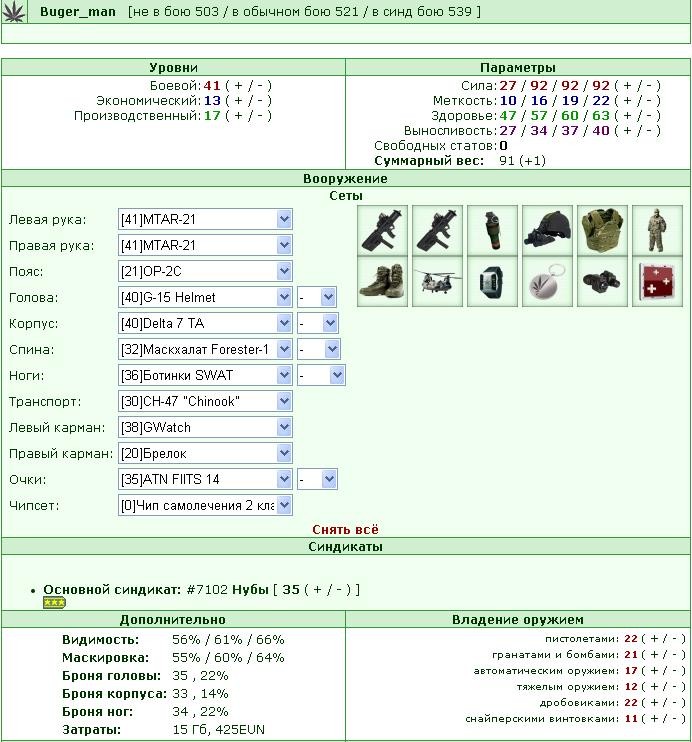
Task: Click minus next to гранатами и бомбами skill
Action: (x=675, y=655)
